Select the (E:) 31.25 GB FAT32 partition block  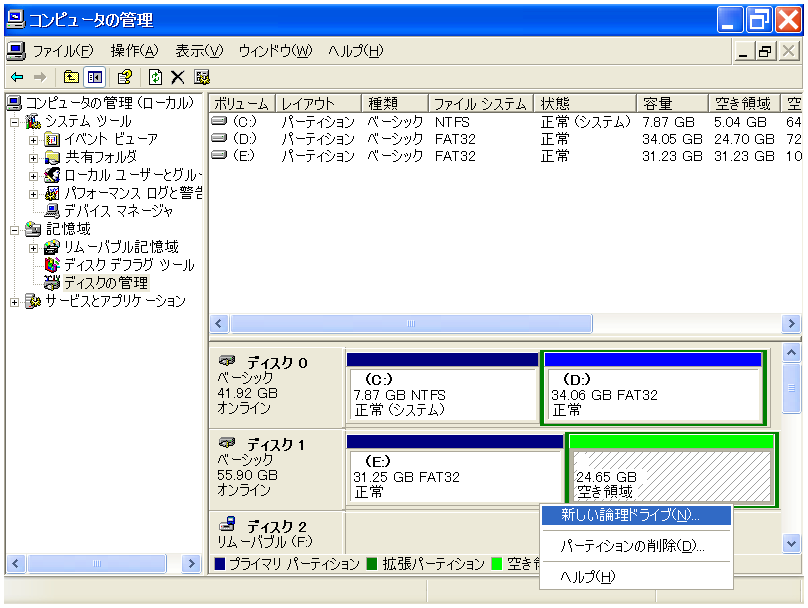(455, 470)
